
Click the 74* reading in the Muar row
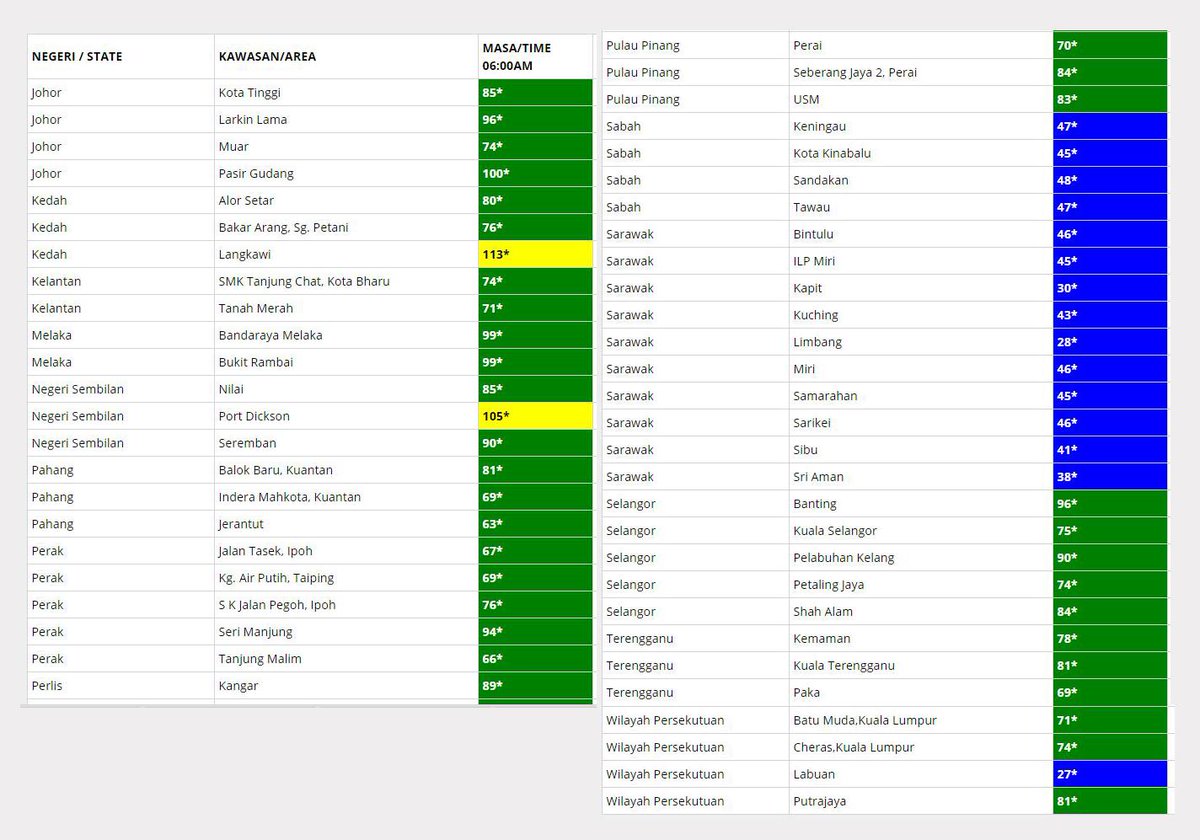pos(535,147)
